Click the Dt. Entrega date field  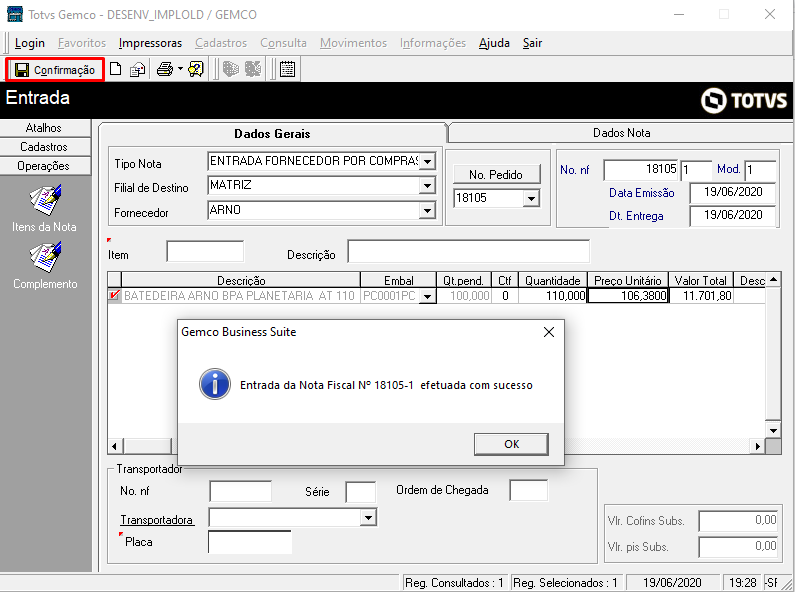click(x=733, y=215)
